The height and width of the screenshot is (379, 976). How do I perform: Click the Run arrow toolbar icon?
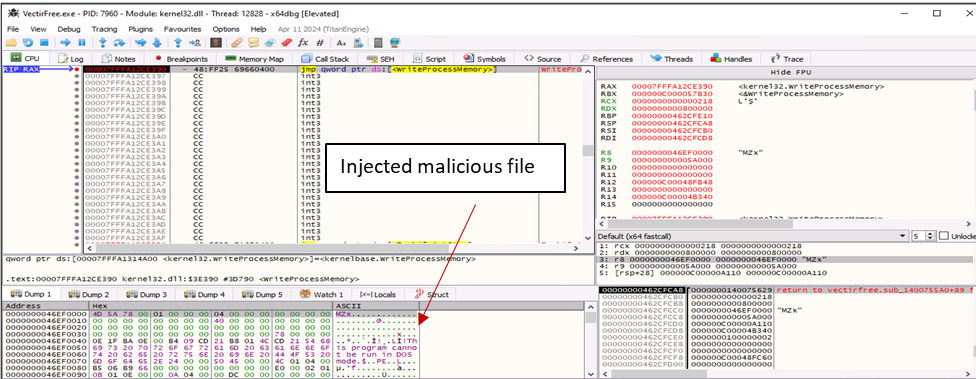65,43
